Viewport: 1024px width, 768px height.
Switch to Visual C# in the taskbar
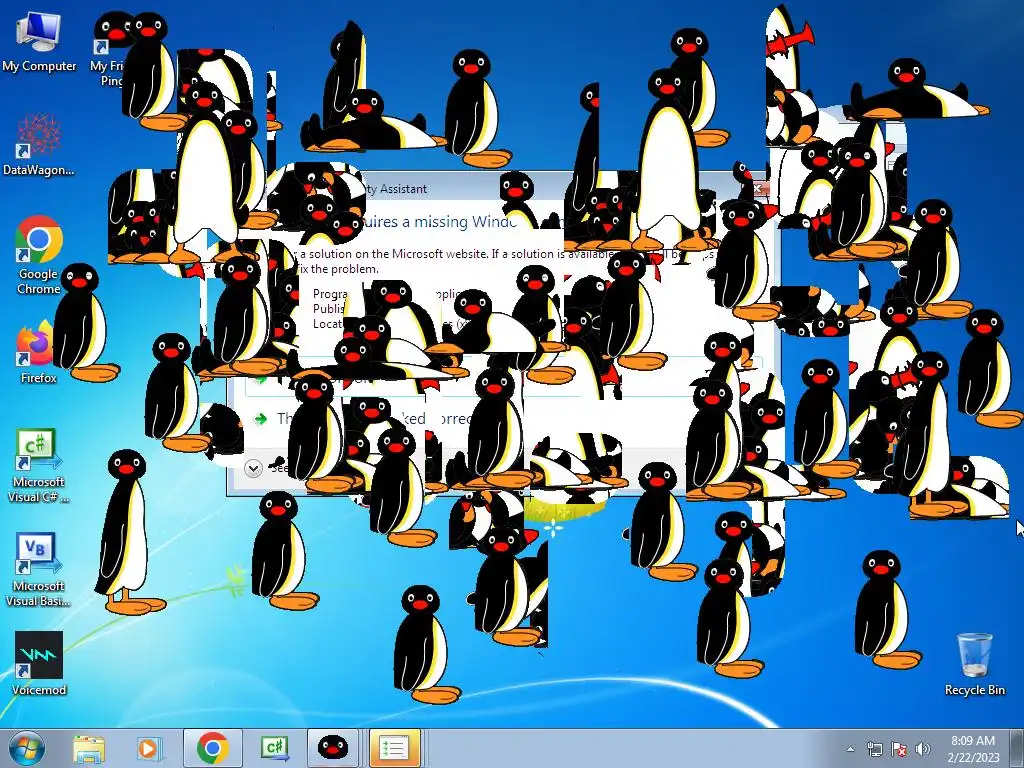[274, 748]
